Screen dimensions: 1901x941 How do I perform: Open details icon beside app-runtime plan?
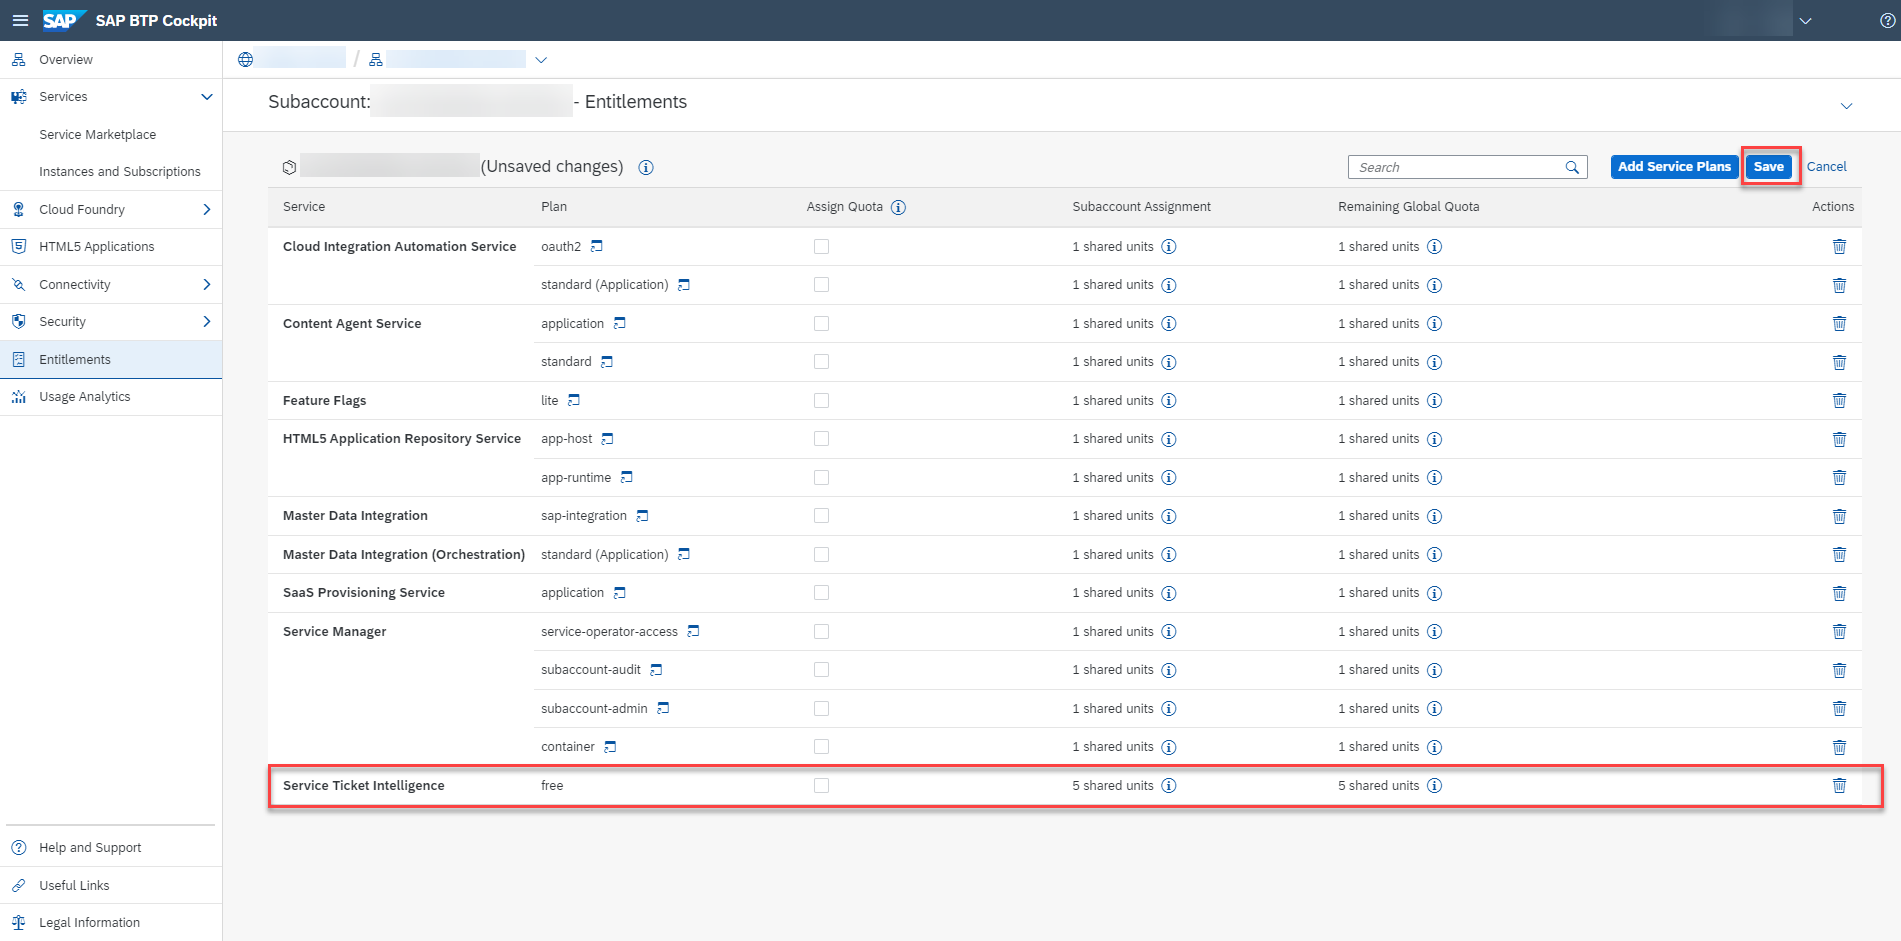pyautogui.click(x=627, y=477)
